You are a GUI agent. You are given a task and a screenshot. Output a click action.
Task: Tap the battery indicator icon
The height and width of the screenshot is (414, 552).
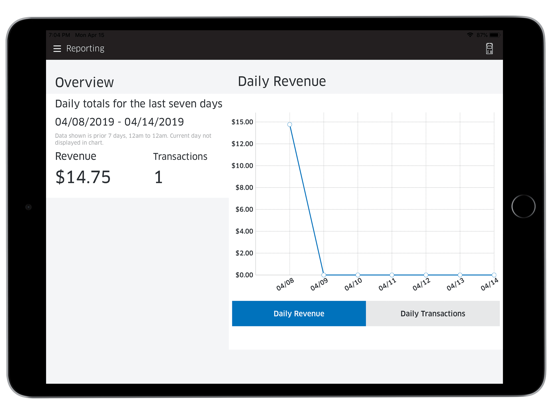coord(494,35)
